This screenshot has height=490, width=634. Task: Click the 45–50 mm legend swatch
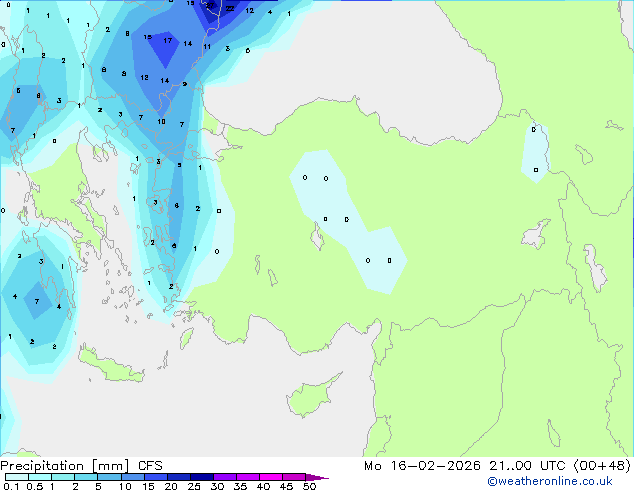click(294, 477)
